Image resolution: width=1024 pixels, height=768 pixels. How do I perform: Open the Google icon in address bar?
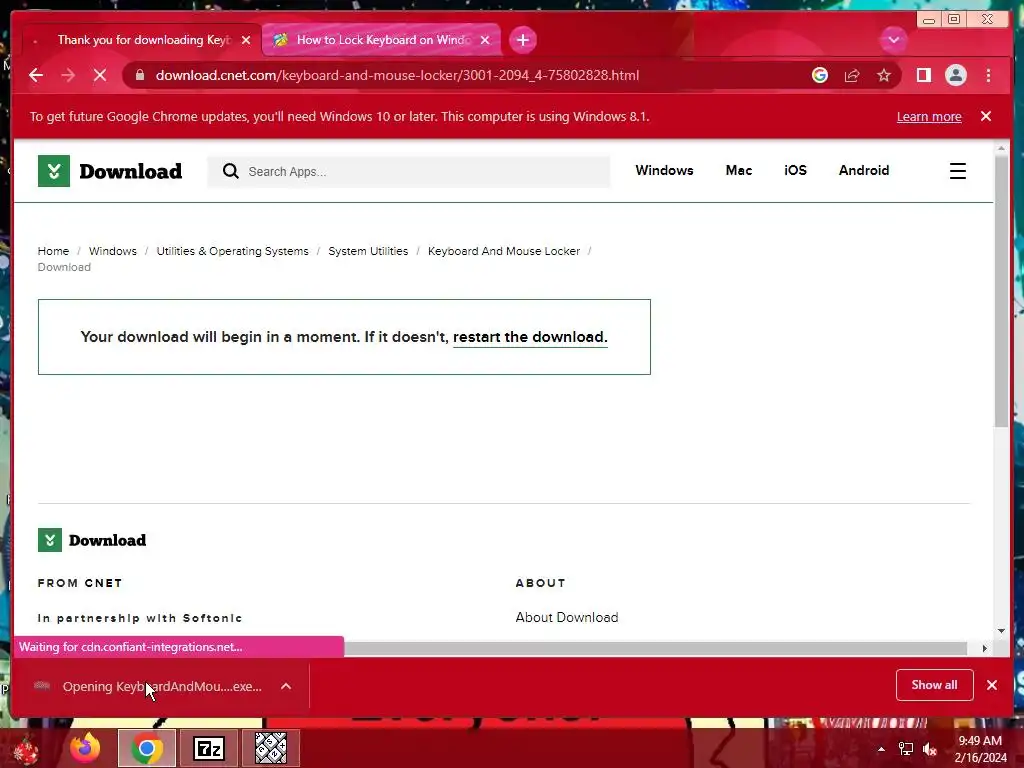click(820, 75)
